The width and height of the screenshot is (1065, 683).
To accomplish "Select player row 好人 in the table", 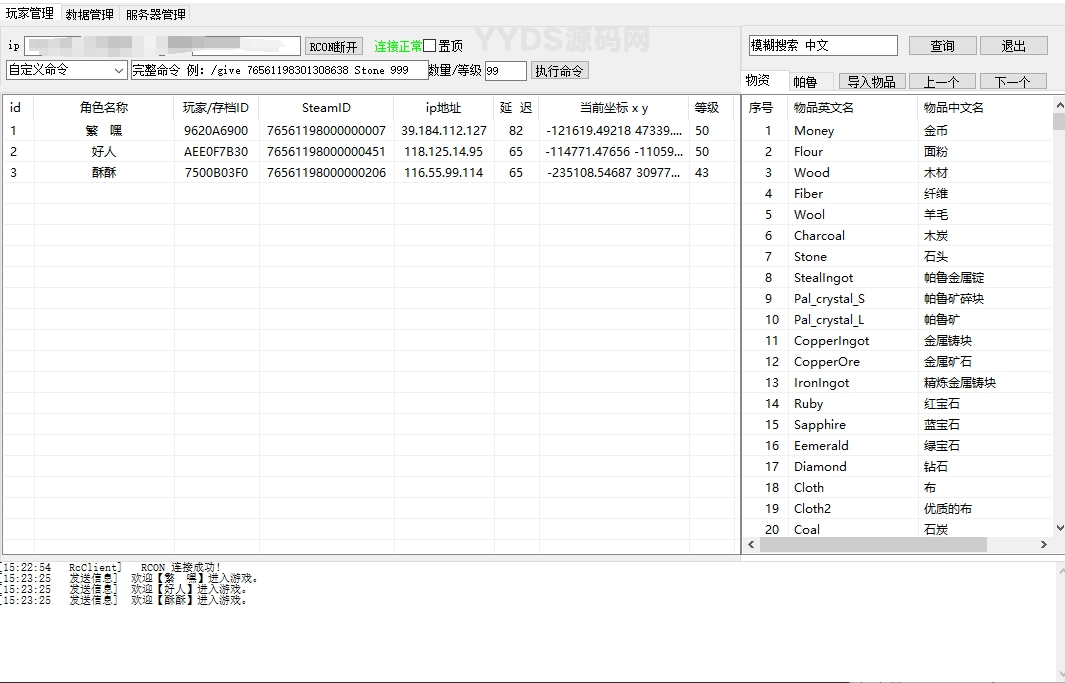I will [104, 152].
